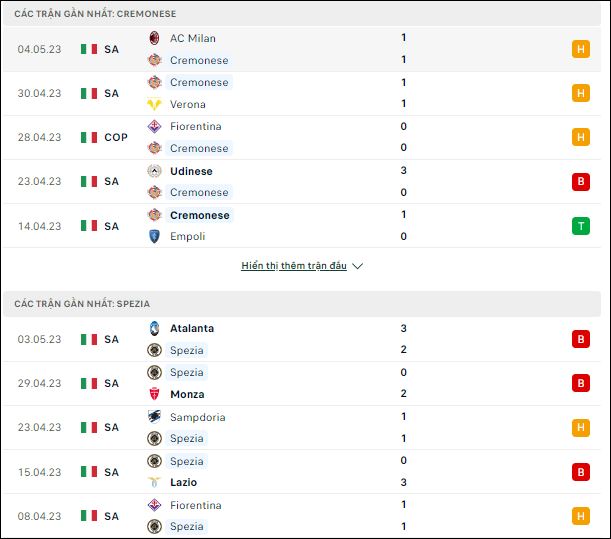The height and width of the screenshot is (539, 611).
Task: Click H draw badge for AC Milan match
Action: click(x=581, y=49)
